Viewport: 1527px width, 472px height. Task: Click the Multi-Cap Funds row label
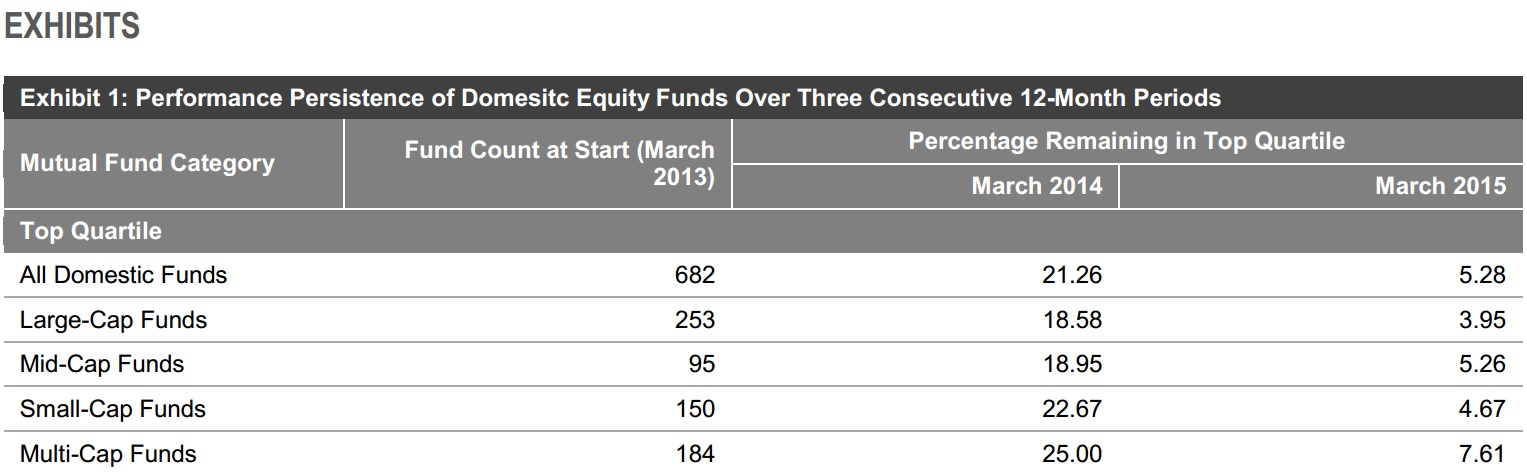click(108, 454)
